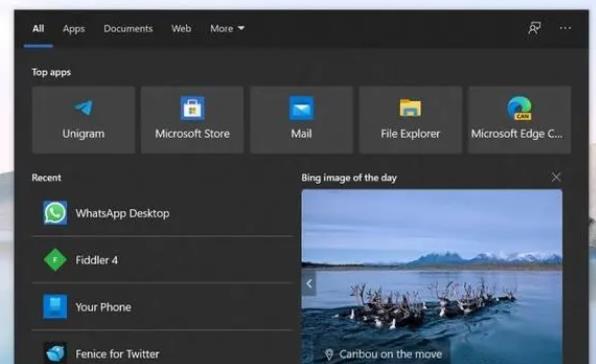Select 'WhatsApp Desktop' text in Recent
Image resolution: width=596 pixels, height=364 pixels.
(122, 213)
